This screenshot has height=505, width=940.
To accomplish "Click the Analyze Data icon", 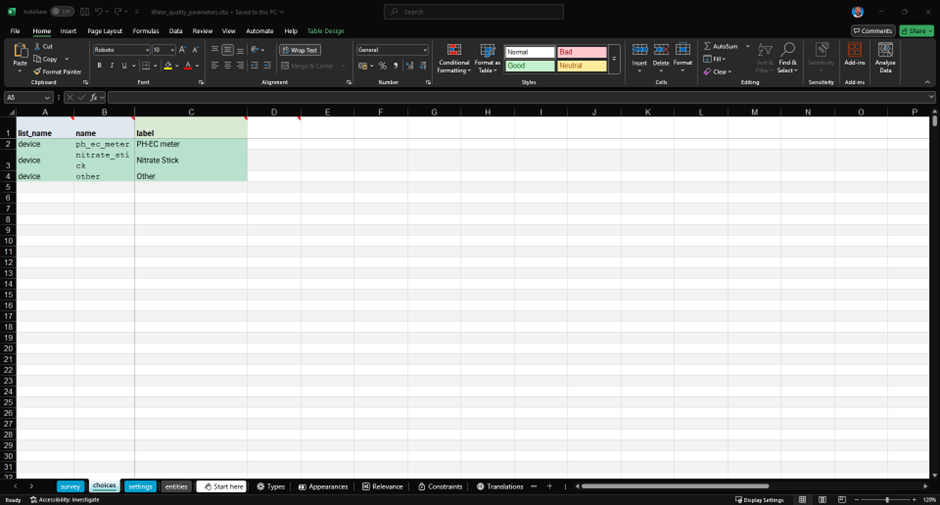I will point(885,57).
